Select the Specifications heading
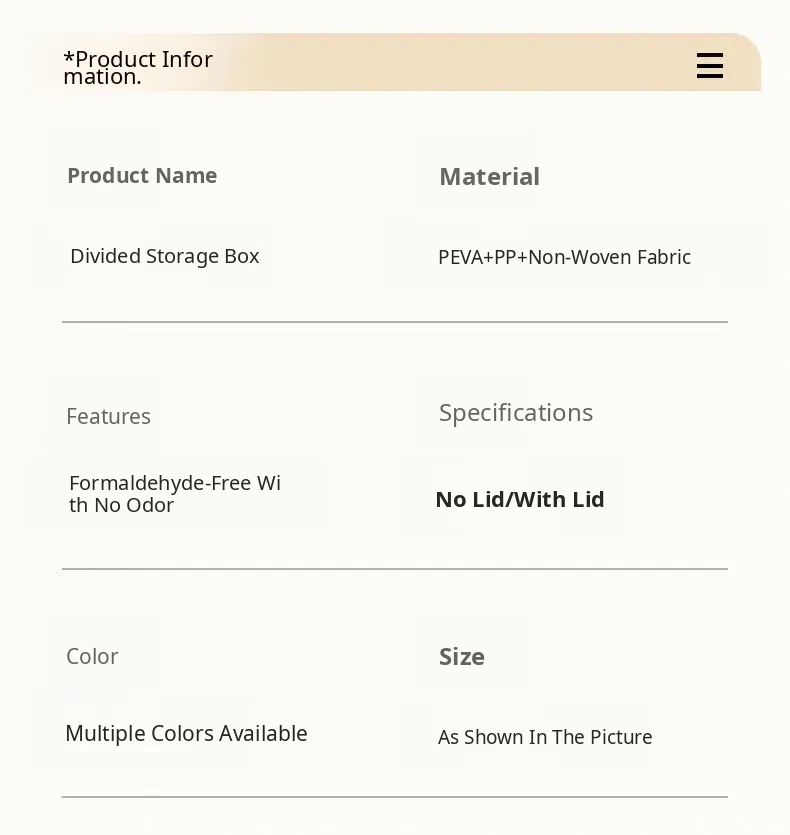The width and height of the screenshot is (790, 835). pyautogui.click(x=516, y=413)
